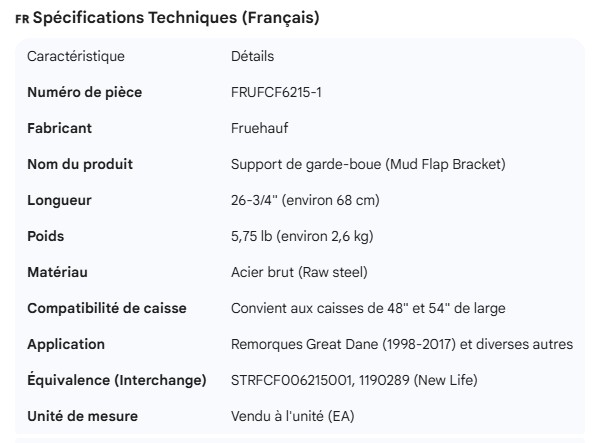600x443 pixels.
Task: Click the 'Matériau' row label
Action: (58, 272)
